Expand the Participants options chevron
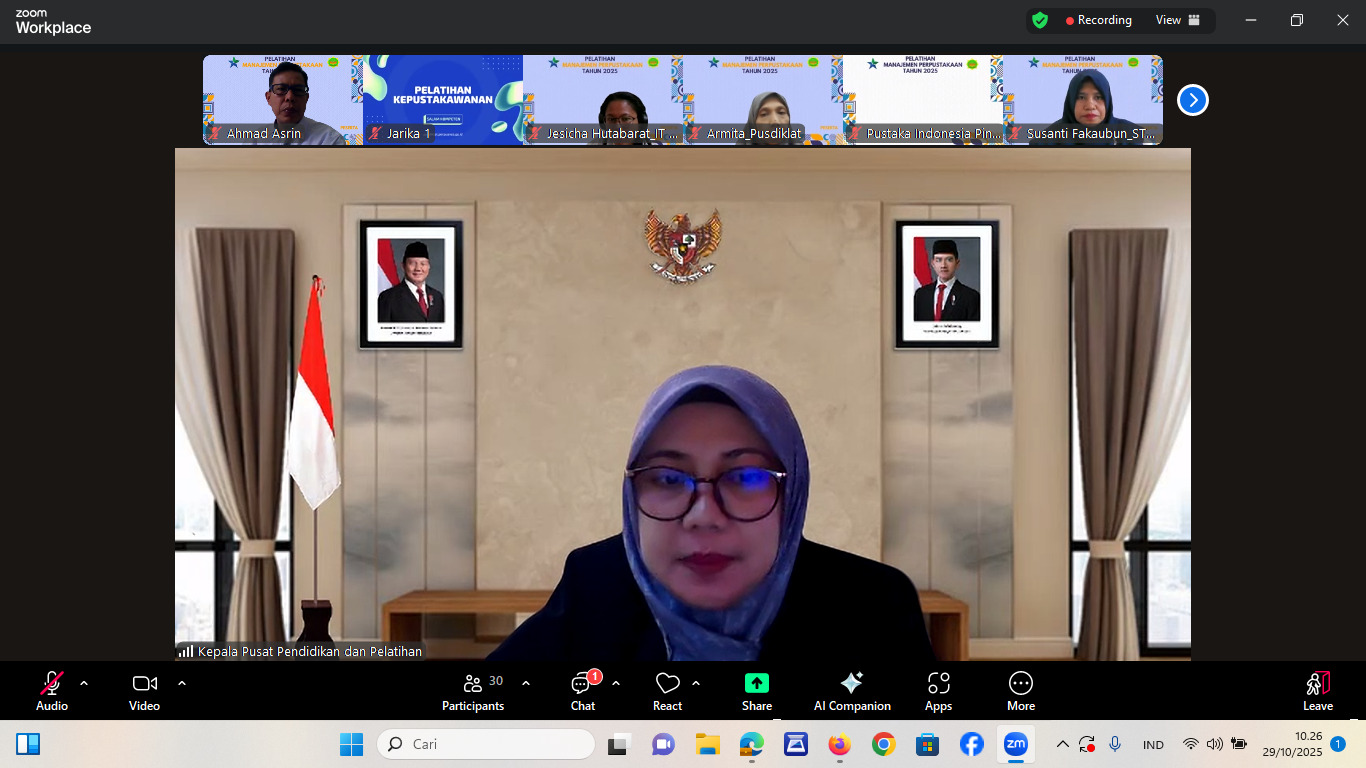The image size is (1366, 768). coord(526,684)
